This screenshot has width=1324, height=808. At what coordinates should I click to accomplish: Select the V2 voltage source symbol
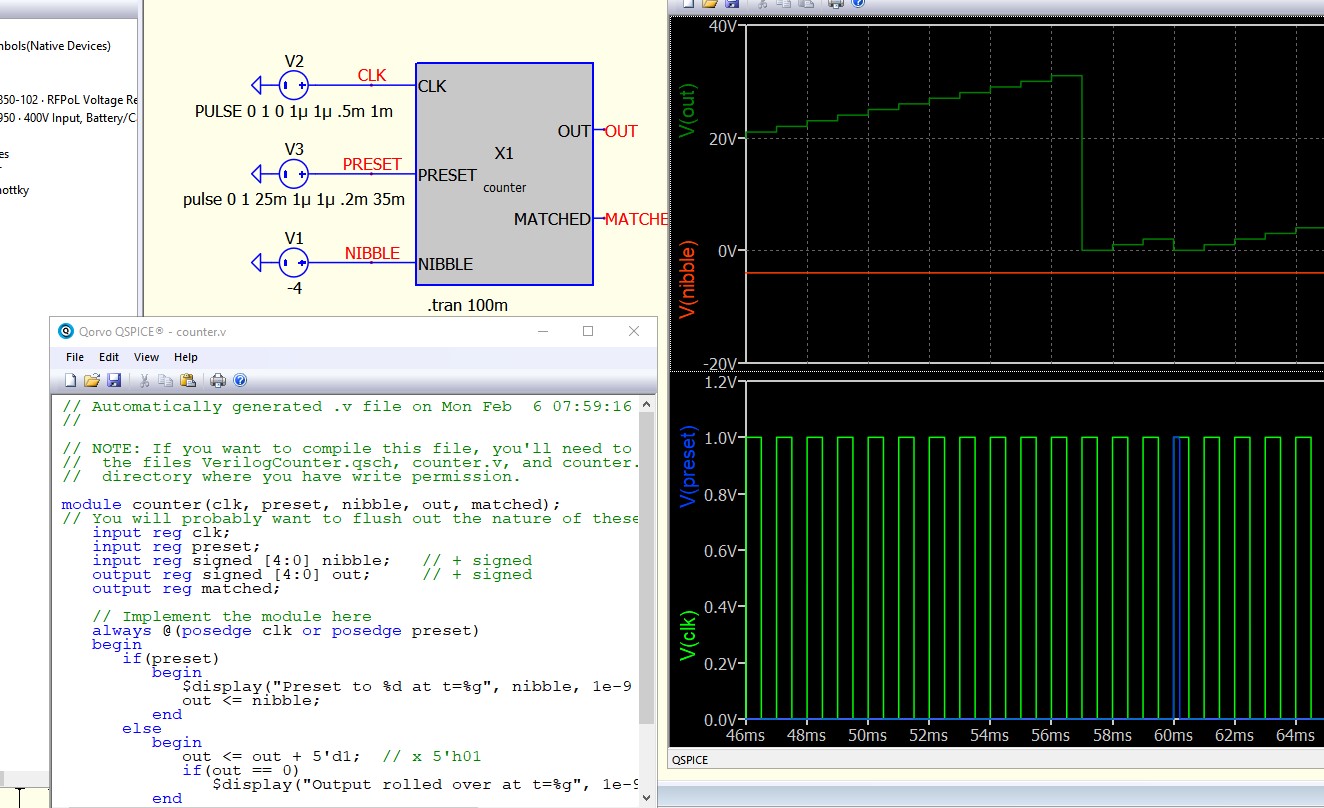(294, 85)
